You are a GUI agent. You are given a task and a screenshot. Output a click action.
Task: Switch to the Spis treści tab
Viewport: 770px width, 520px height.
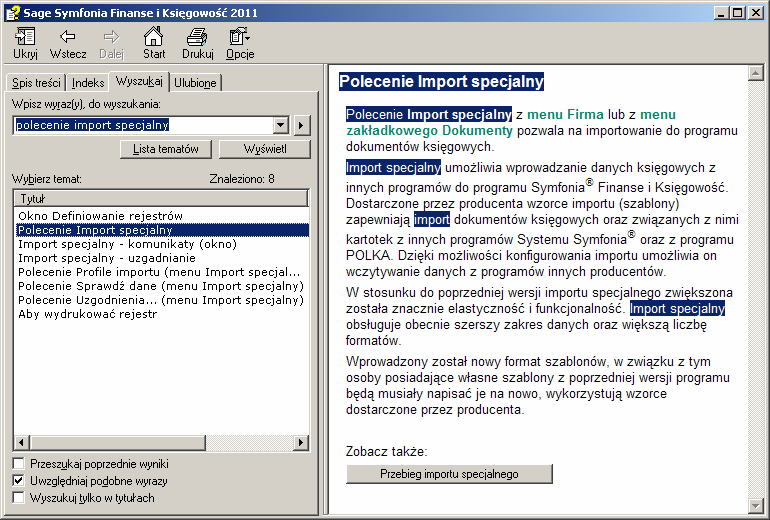tap(36, 83)
